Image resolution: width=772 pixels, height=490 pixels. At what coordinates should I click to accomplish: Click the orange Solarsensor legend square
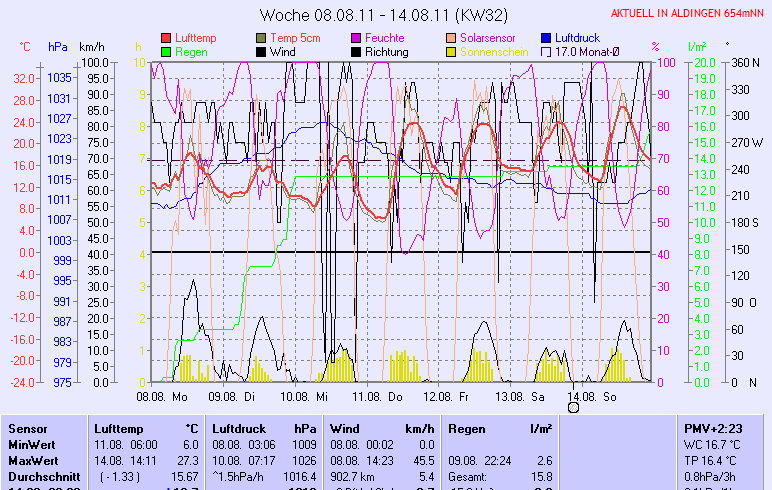pyautogui.click(x=452, y=38)
